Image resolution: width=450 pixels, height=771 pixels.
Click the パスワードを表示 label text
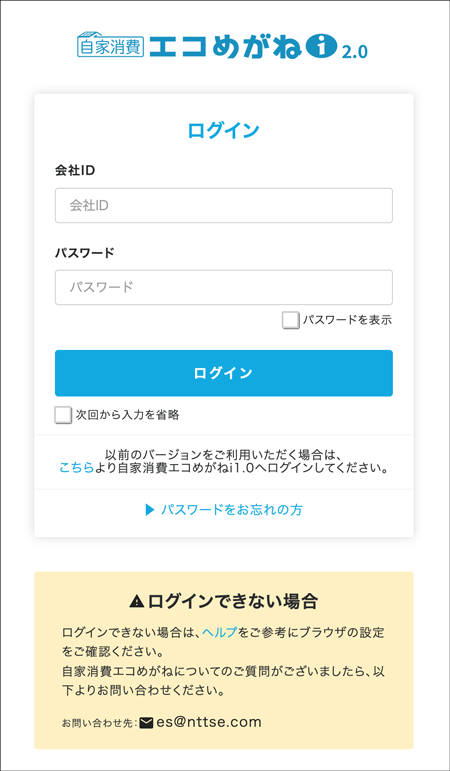coord(347,320)
